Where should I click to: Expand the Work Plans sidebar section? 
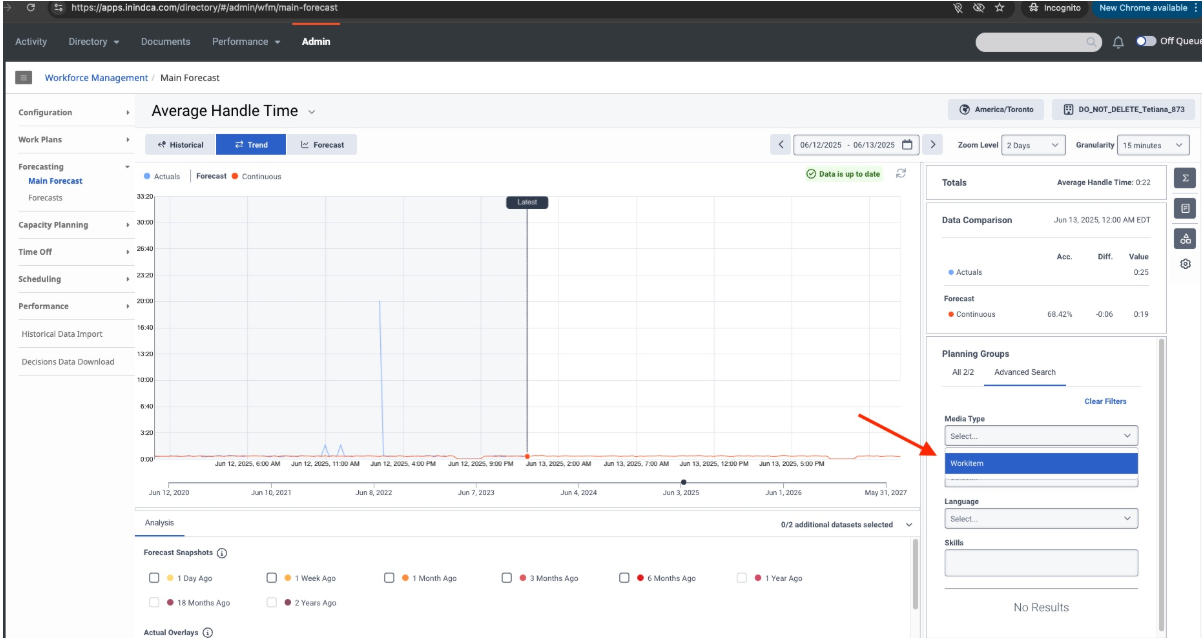[x=74, y=140]
